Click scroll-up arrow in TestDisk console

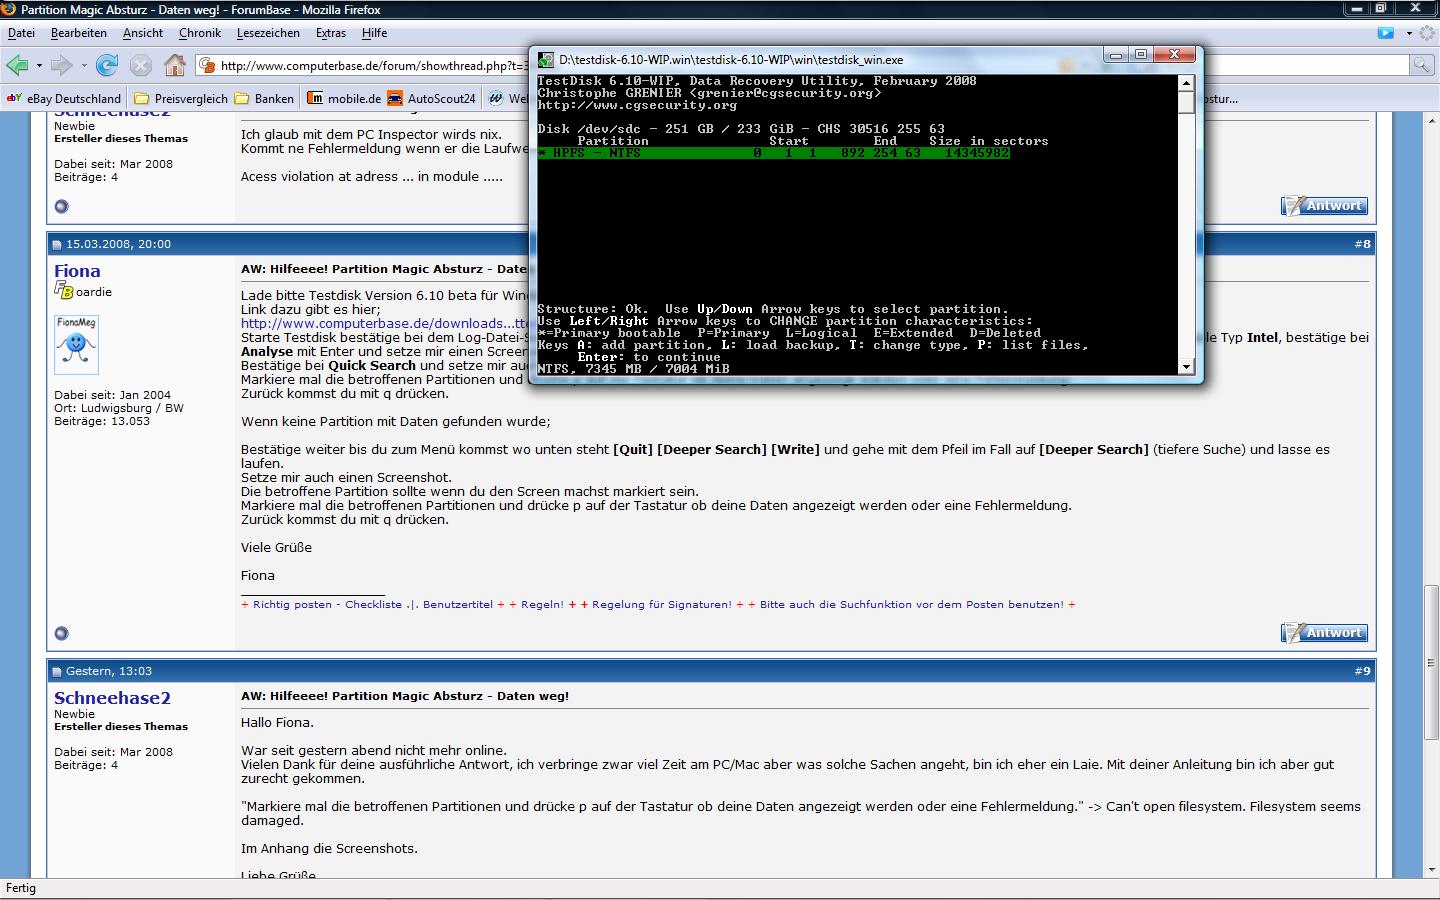point(1186,83)
